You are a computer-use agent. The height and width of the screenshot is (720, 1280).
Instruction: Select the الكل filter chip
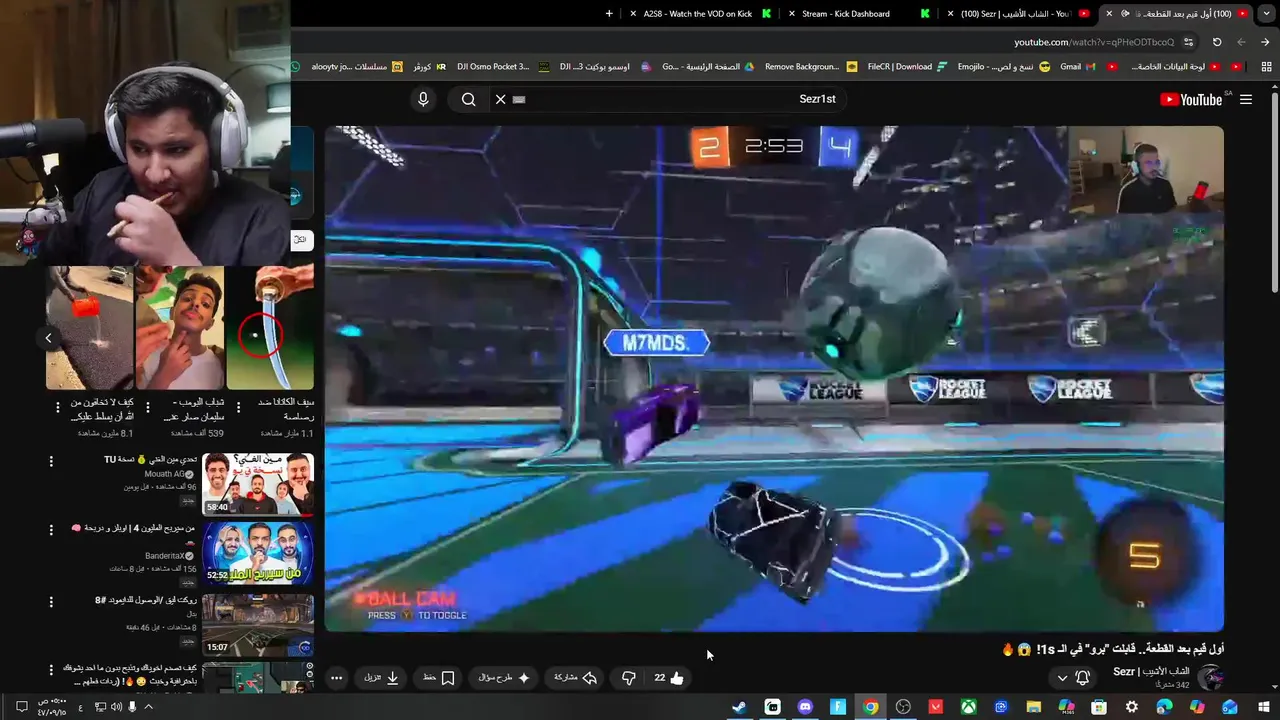click(302, 240)
